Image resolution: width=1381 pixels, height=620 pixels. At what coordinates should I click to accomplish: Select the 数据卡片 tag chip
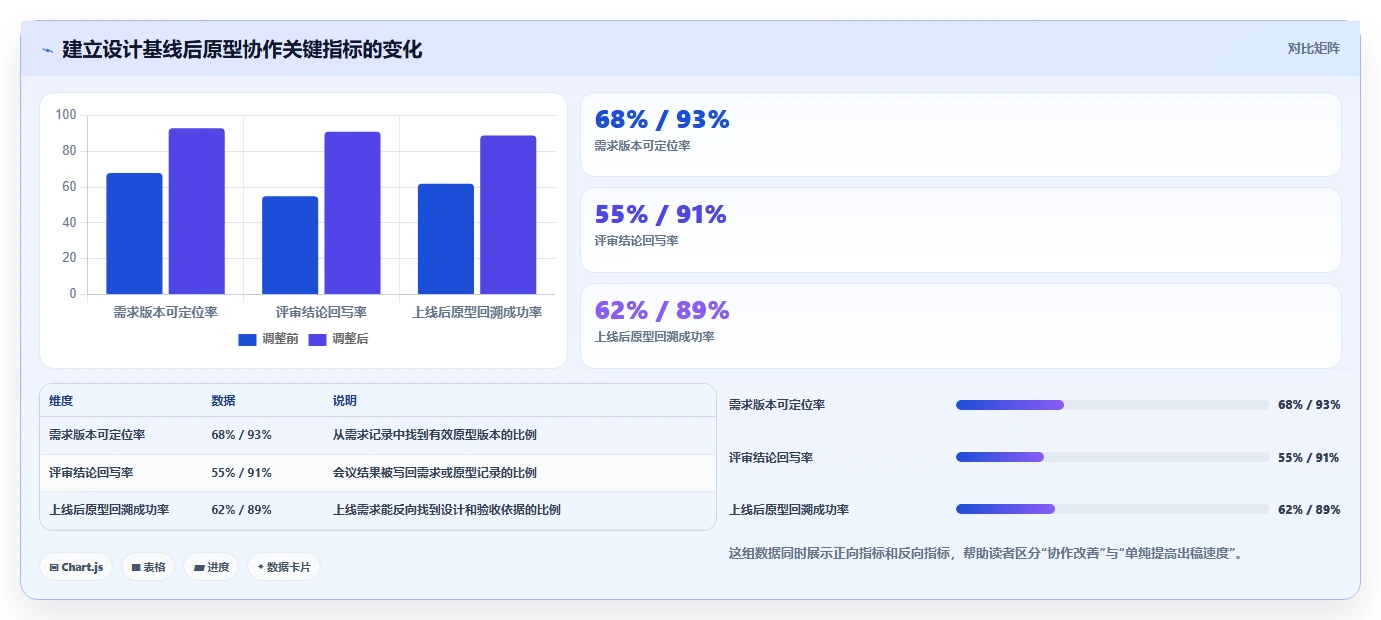click(x=284, y=567)
